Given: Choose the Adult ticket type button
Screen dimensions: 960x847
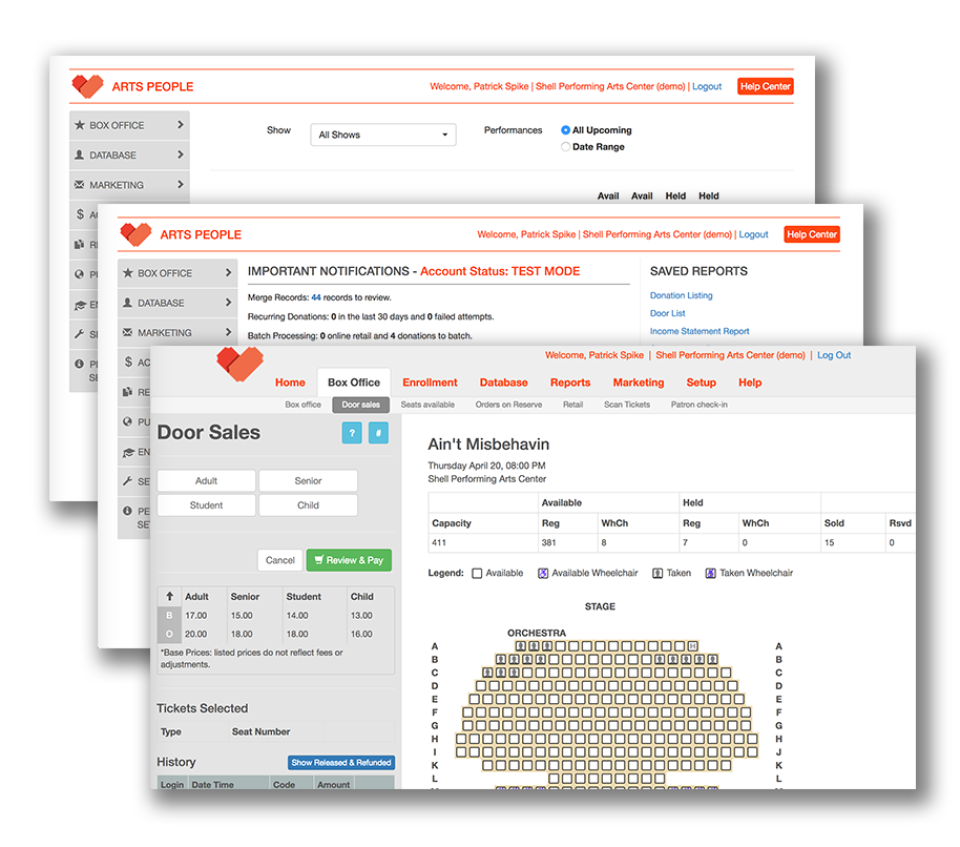Looking at the screenshot, I should point(206,481).
